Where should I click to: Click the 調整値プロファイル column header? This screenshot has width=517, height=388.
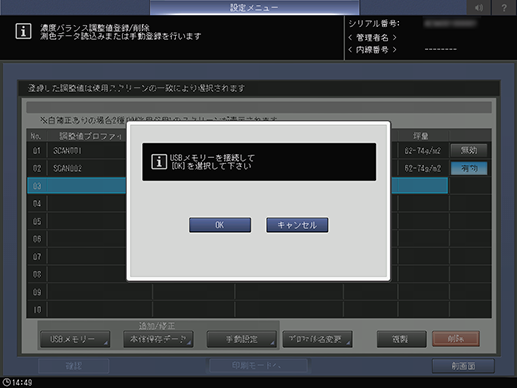[x=90, y=136]
